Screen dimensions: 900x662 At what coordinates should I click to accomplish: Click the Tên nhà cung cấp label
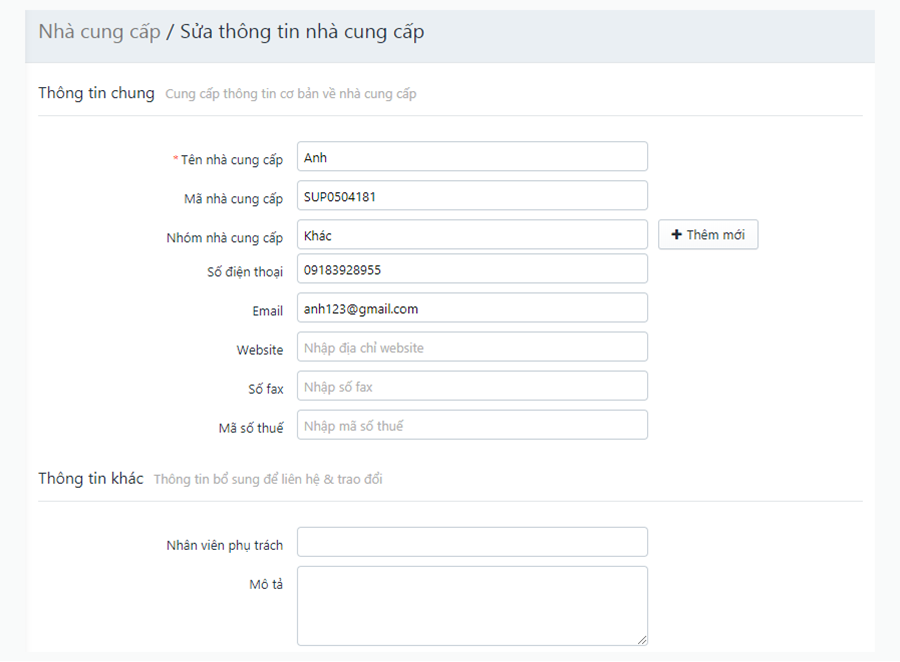pyautogui.click(x=232, y=160)
